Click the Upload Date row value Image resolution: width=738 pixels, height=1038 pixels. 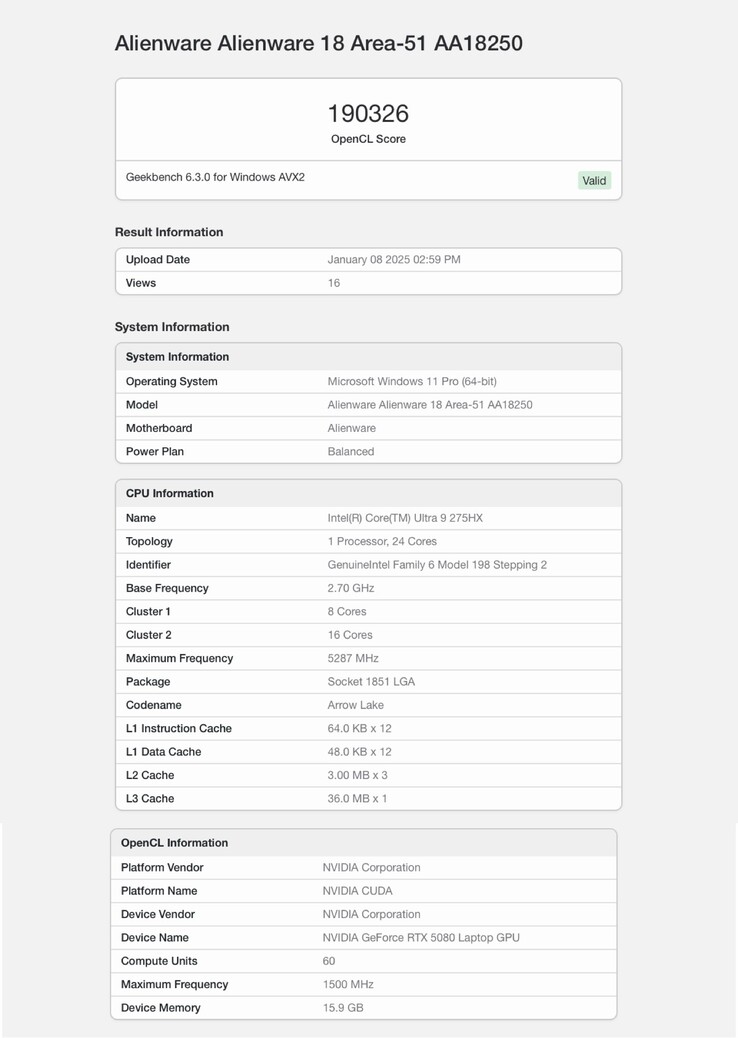click(x=394, y=260)
